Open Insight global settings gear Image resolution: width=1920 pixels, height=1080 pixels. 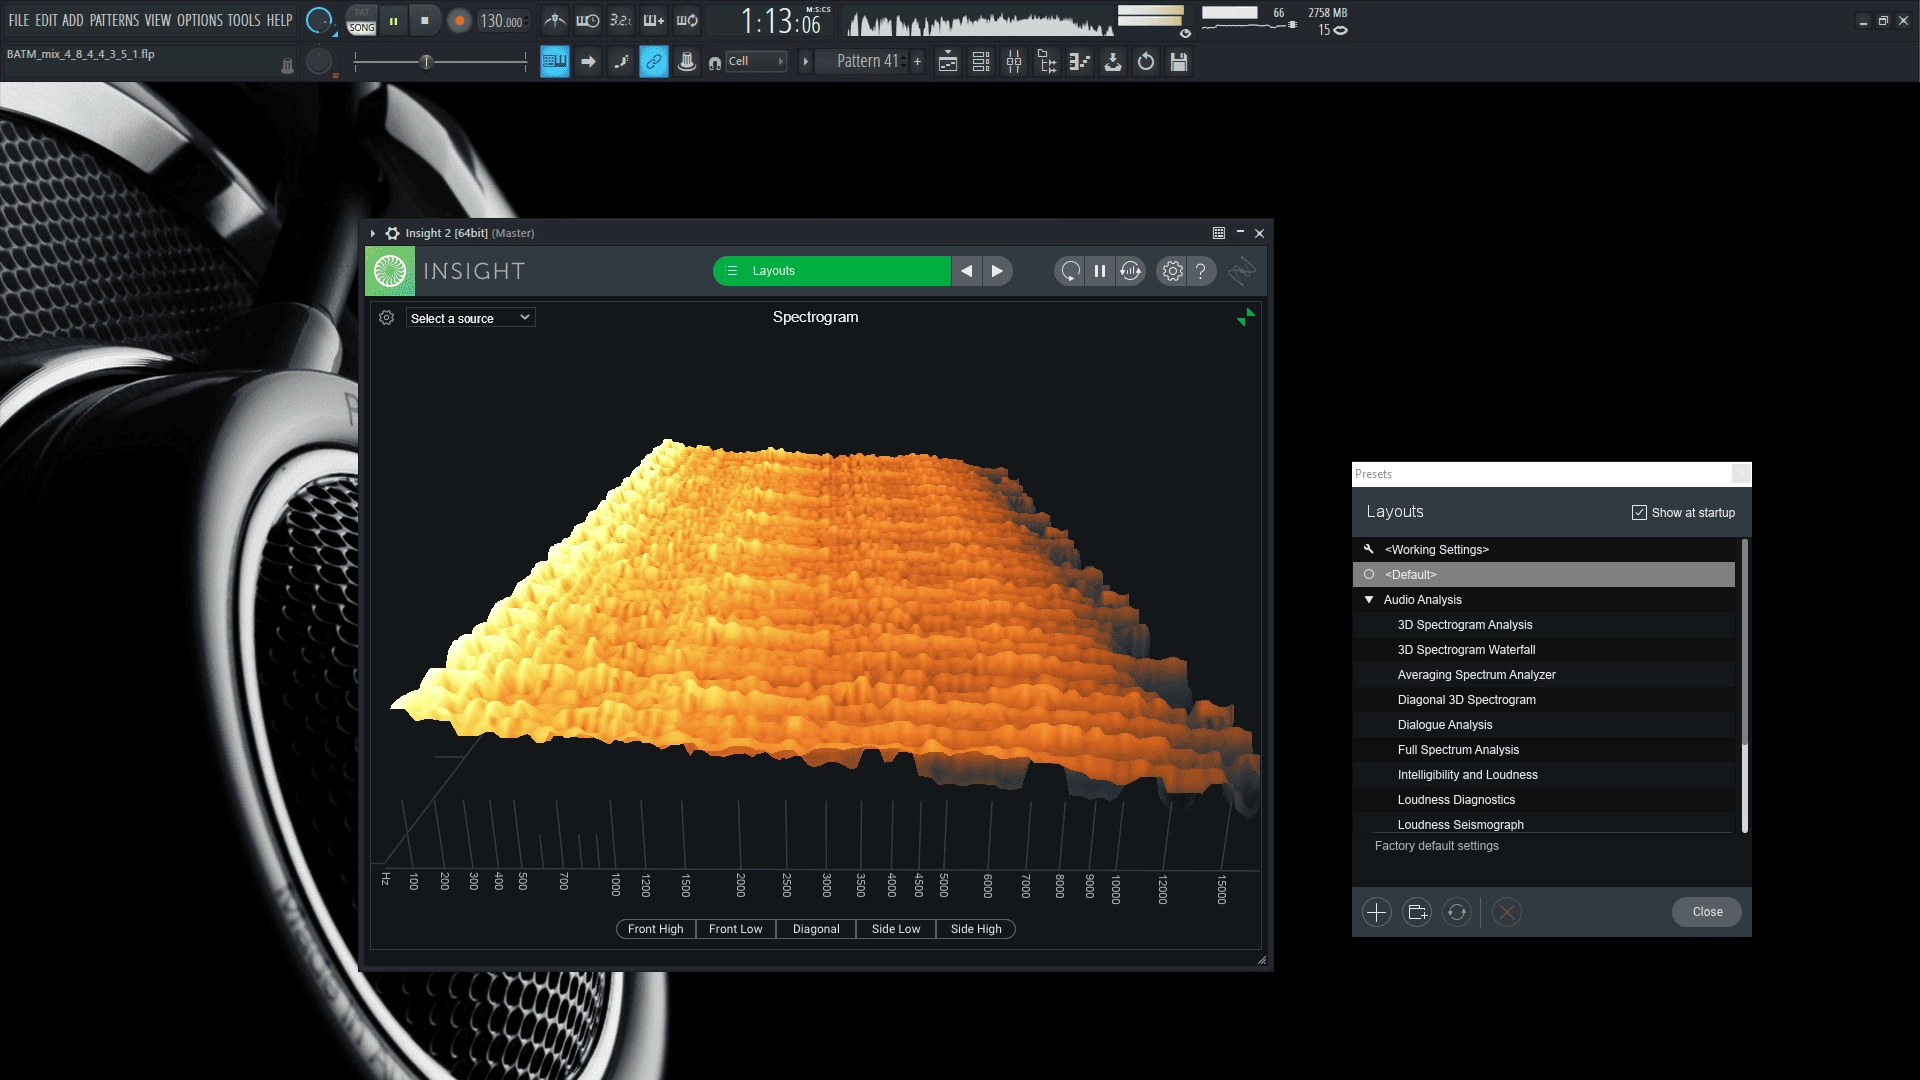click(1172, 271)
